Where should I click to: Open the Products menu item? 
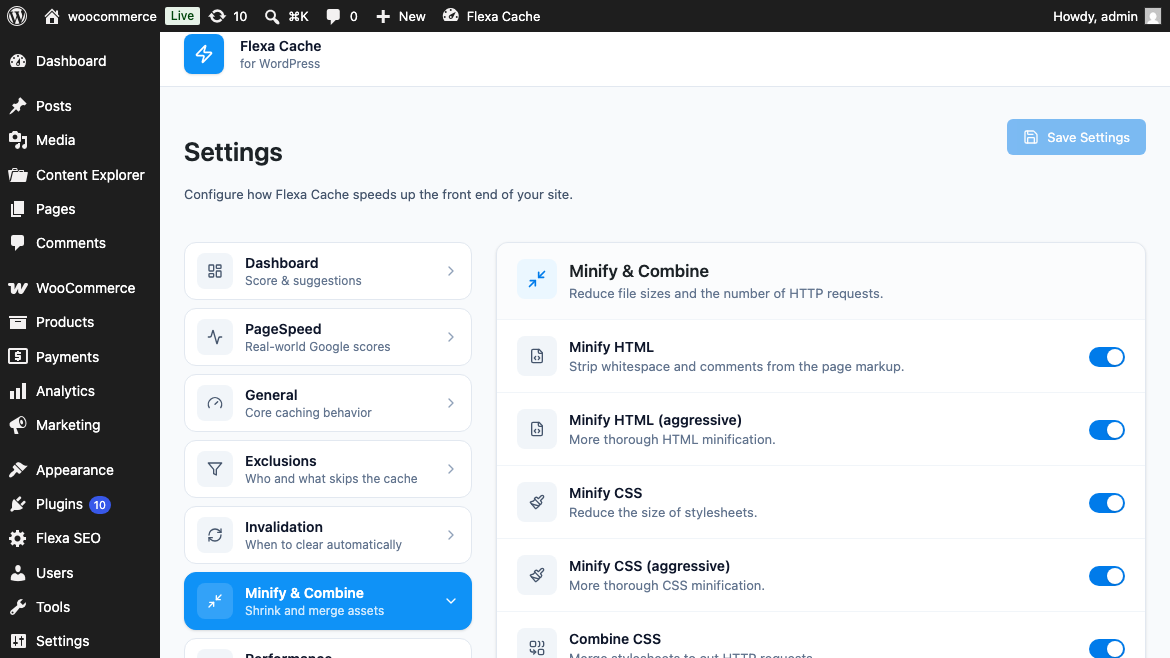(x=80, y=322)
